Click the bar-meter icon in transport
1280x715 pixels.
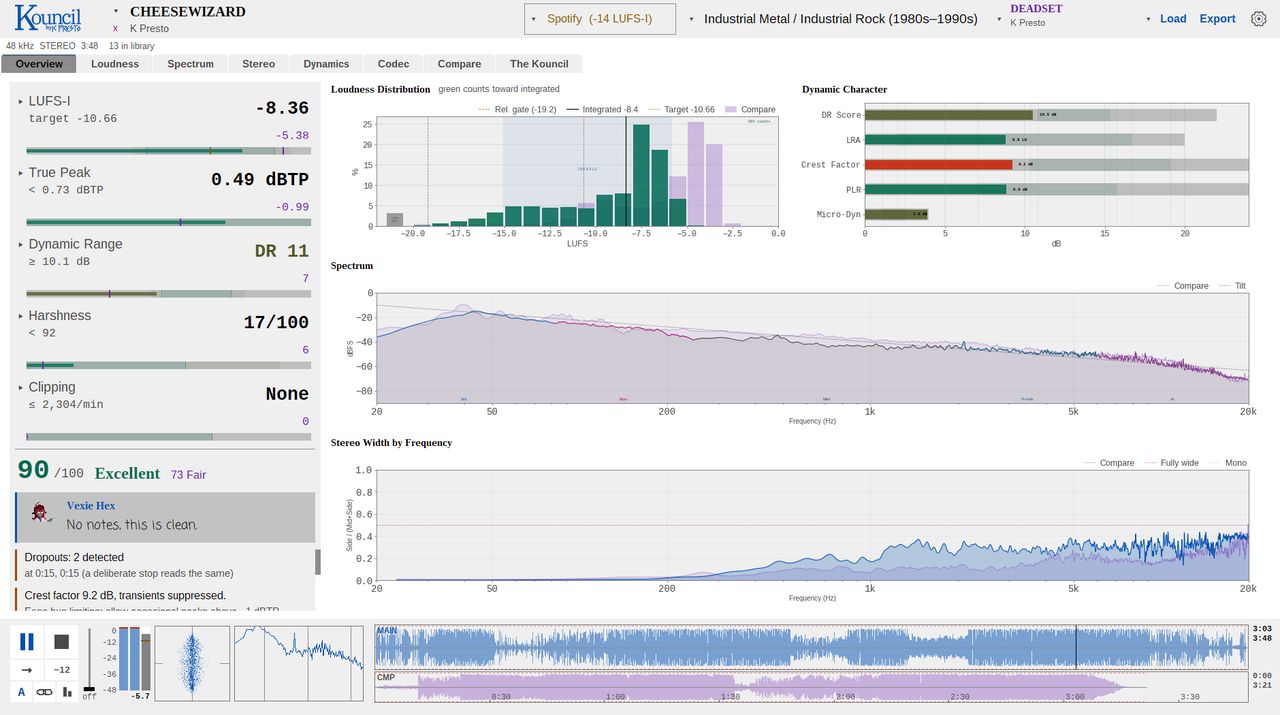68,691
